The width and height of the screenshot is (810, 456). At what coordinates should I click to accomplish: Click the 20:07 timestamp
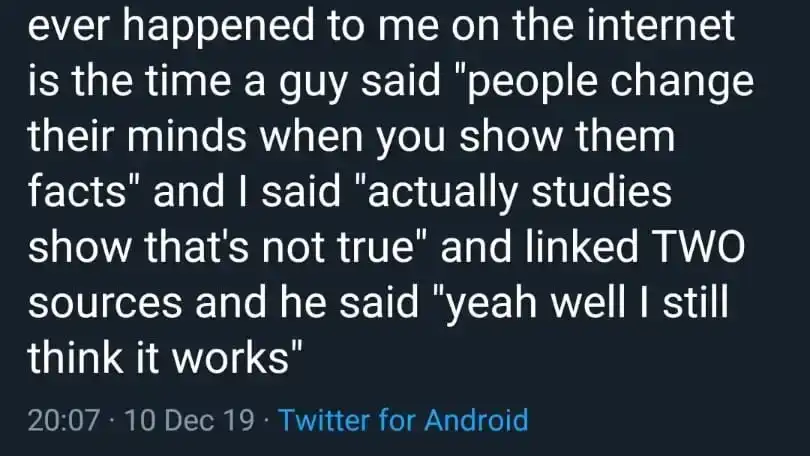(63, 420)
